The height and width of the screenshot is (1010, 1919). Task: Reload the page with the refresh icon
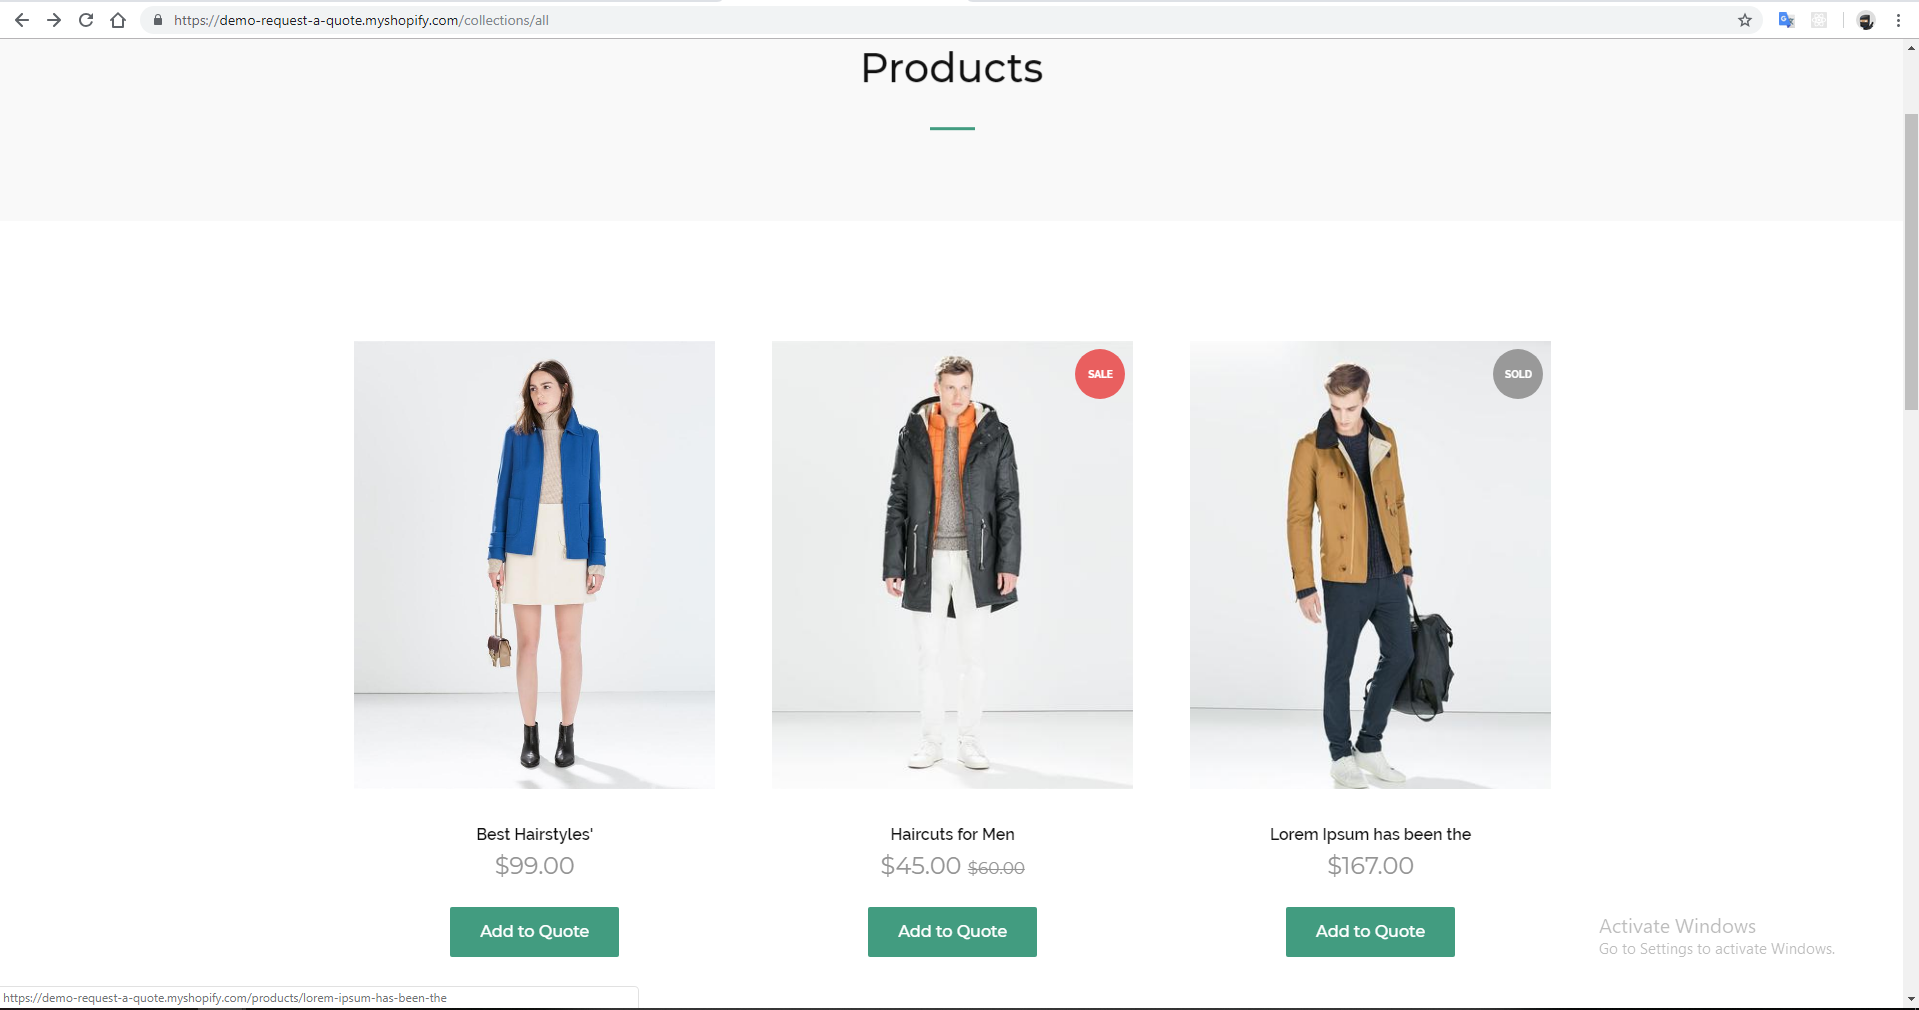pos(86,20)
